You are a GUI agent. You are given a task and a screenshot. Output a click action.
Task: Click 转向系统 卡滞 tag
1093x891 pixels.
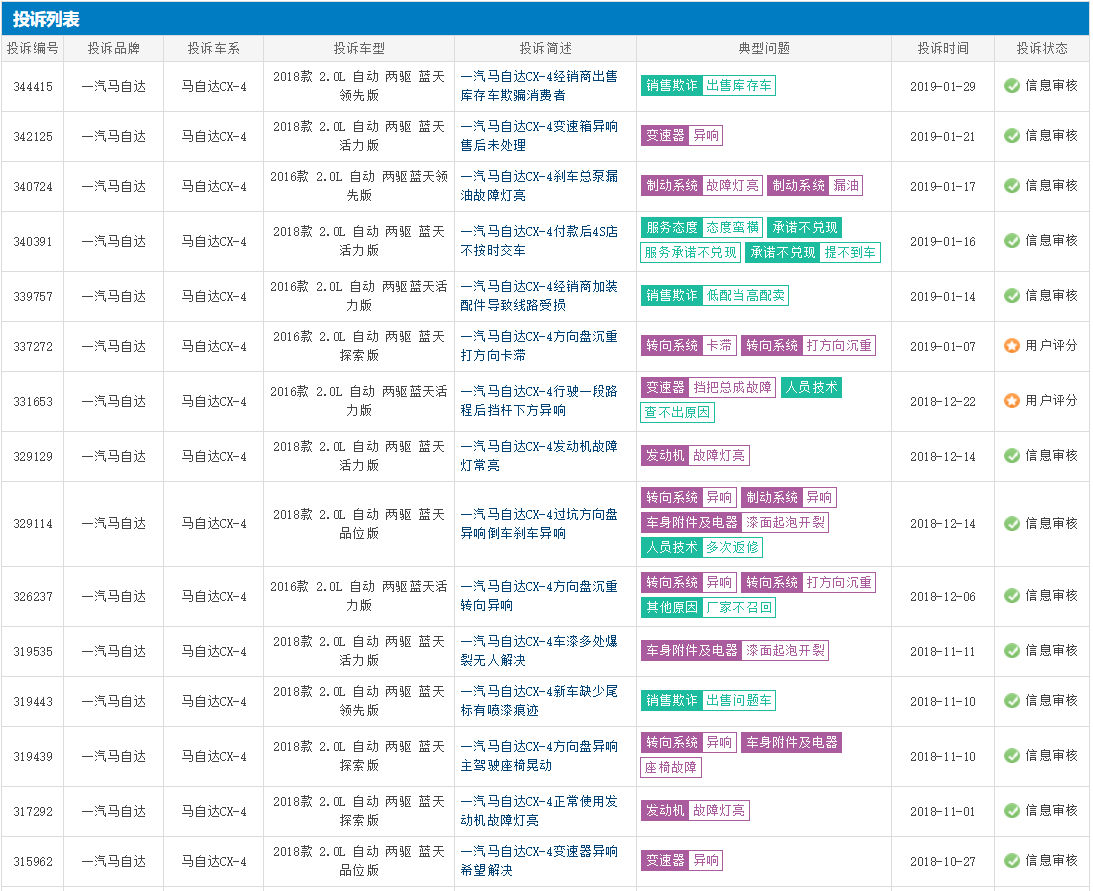(688, 346)
